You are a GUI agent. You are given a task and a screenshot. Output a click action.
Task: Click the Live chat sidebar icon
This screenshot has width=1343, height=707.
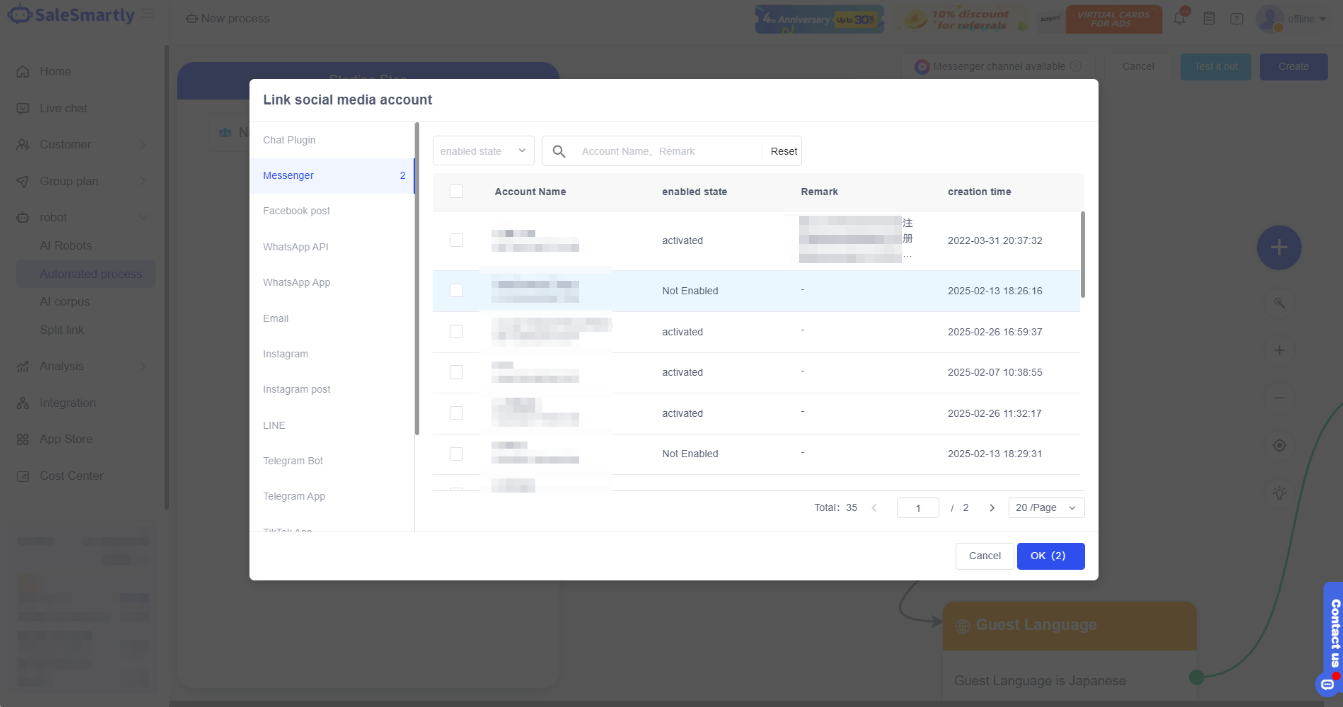tap(22, 108)
